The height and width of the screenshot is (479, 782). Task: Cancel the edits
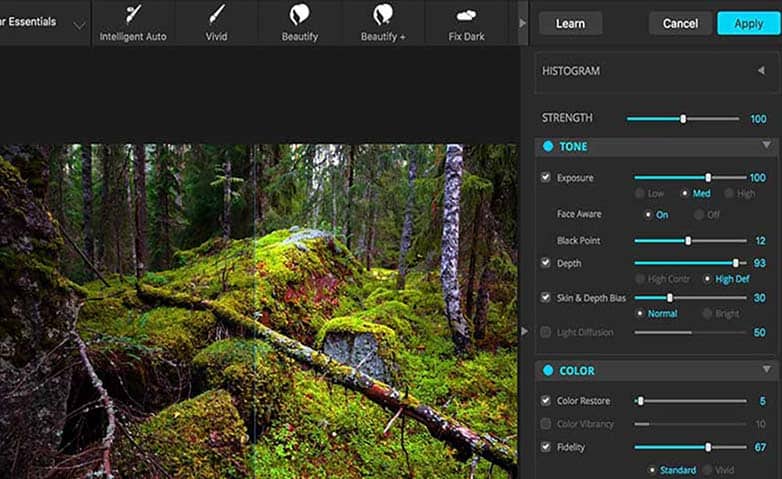coord(680,23)
